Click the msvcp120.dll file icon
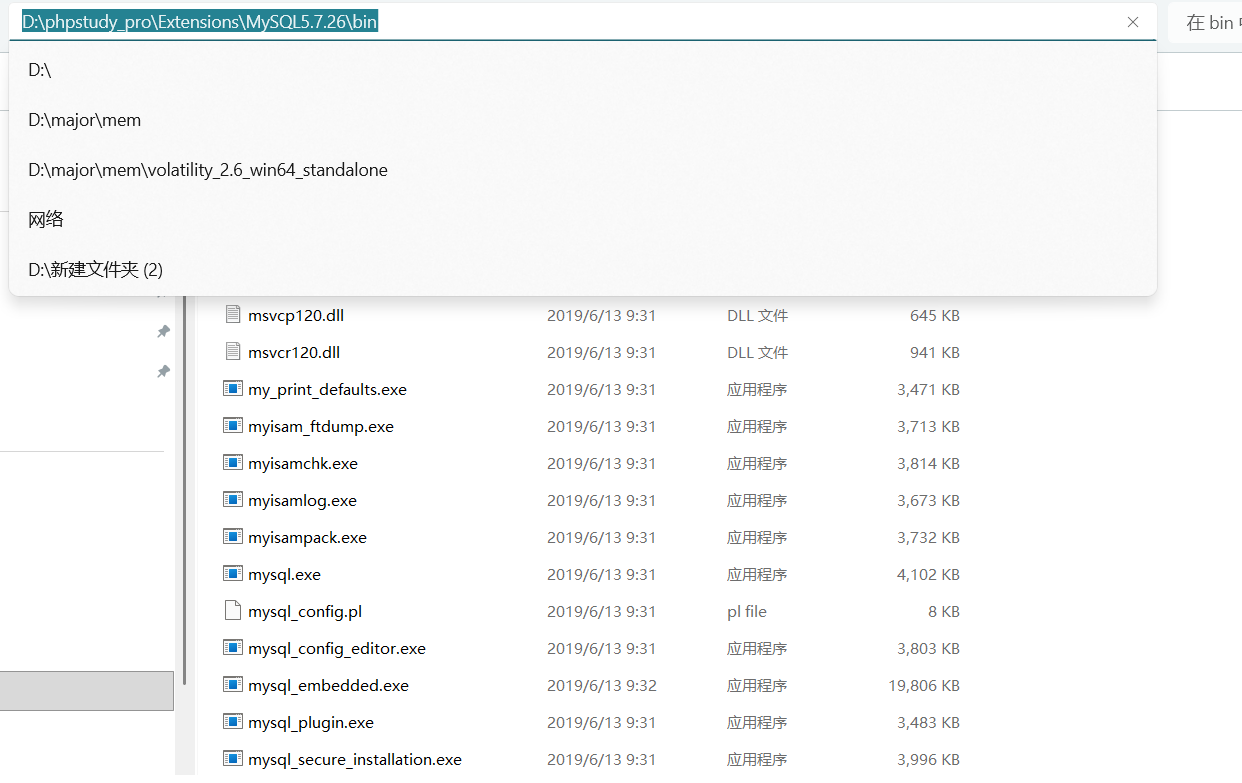This screenshot has height=783, width=1242. pos(233,315)
